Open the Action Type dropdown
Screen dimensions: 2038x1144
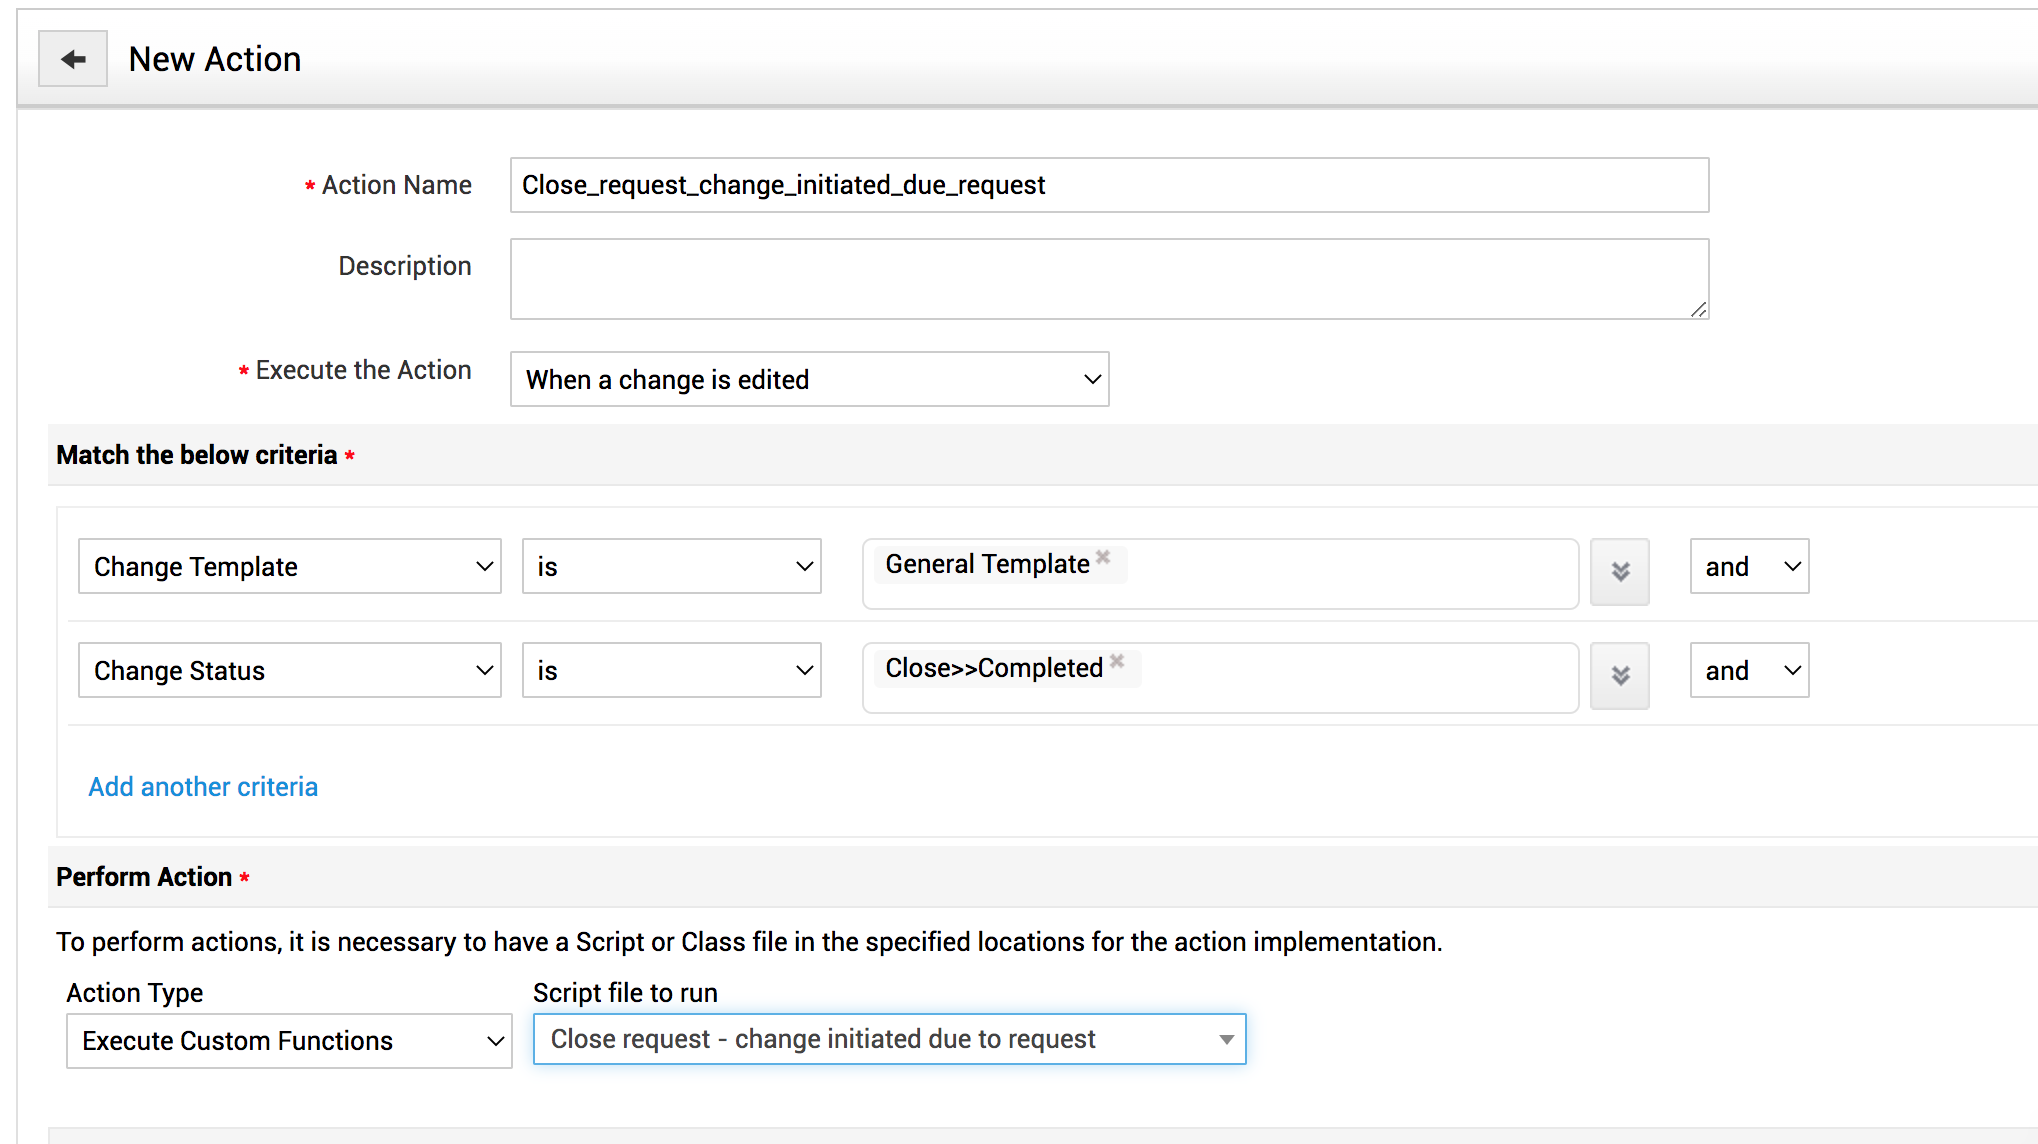pyautogui.click(x=289, y=1041)
